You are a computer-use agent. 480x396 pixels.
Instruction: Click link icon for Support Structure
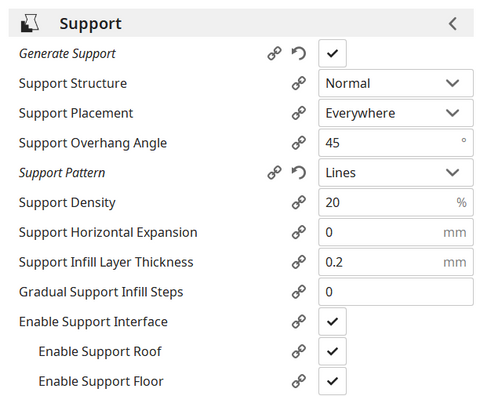pyautogui.click(x=298, y=83)
